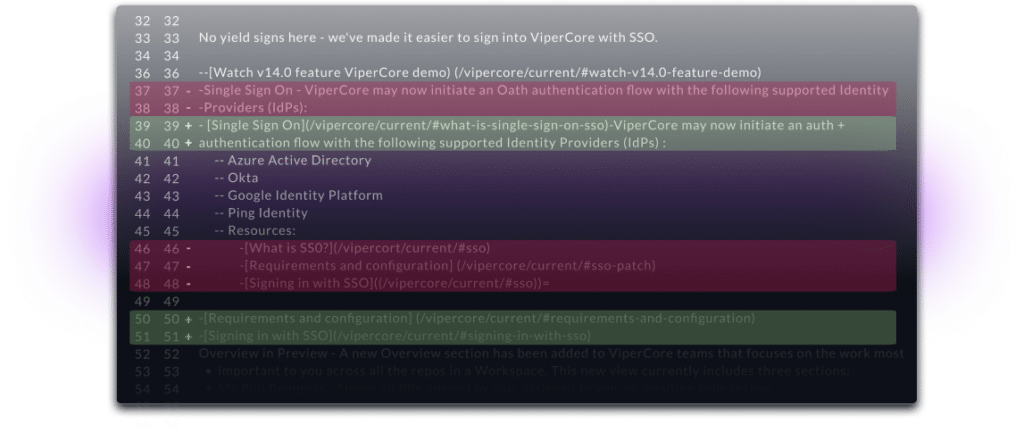Click line number 49 in the gutter
Viewport: 1024px width, 432px height.
pyautogui.click(x=142, y=301)
